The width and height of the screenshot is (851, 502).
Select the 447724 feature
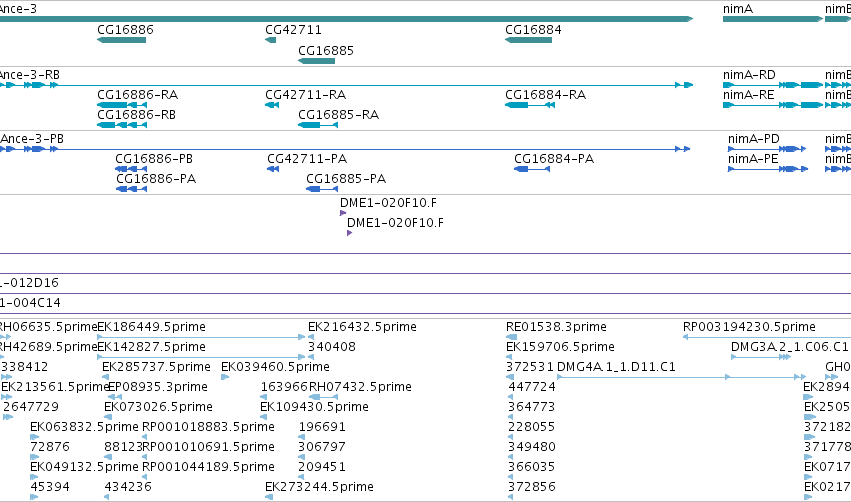coord(512,397)
